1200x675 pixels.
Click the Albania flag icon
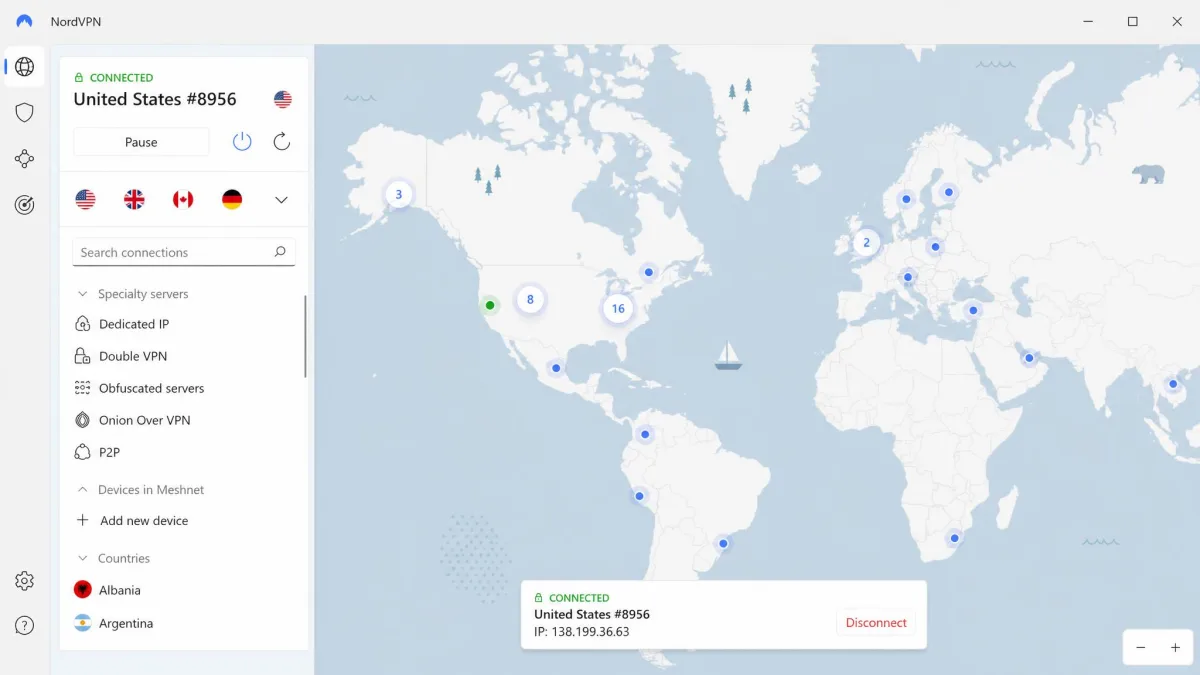coord(83,590)
